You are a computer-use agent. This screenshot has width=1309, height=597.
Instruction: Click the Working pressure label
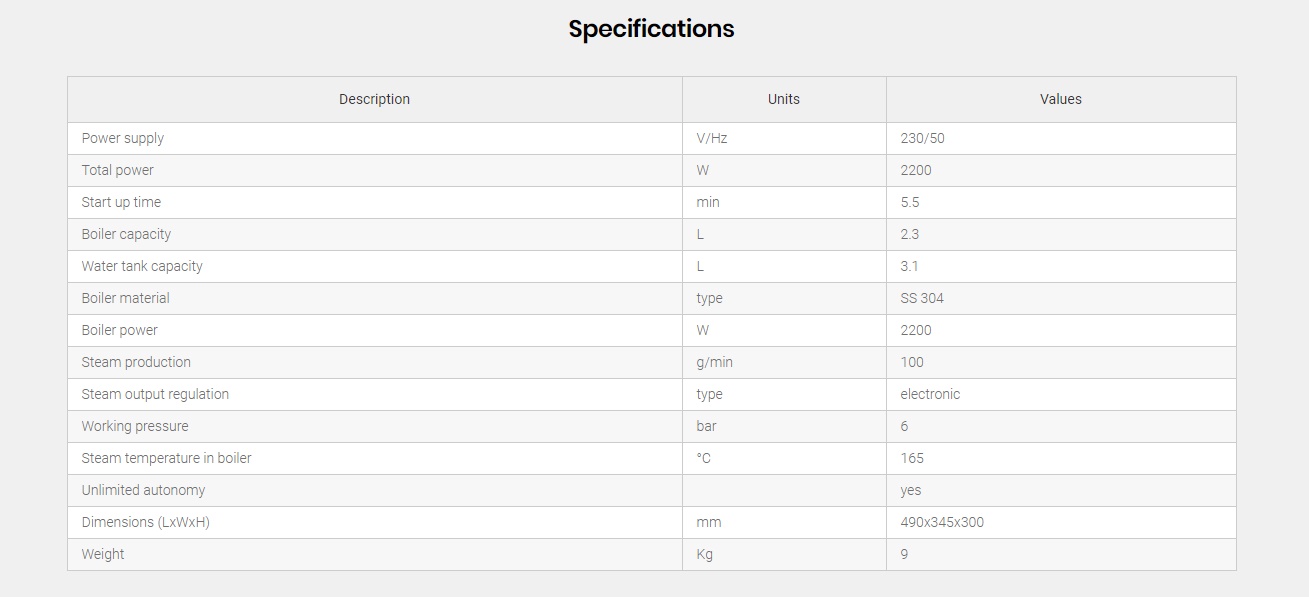pyautogui.click(x=135, y=426)
